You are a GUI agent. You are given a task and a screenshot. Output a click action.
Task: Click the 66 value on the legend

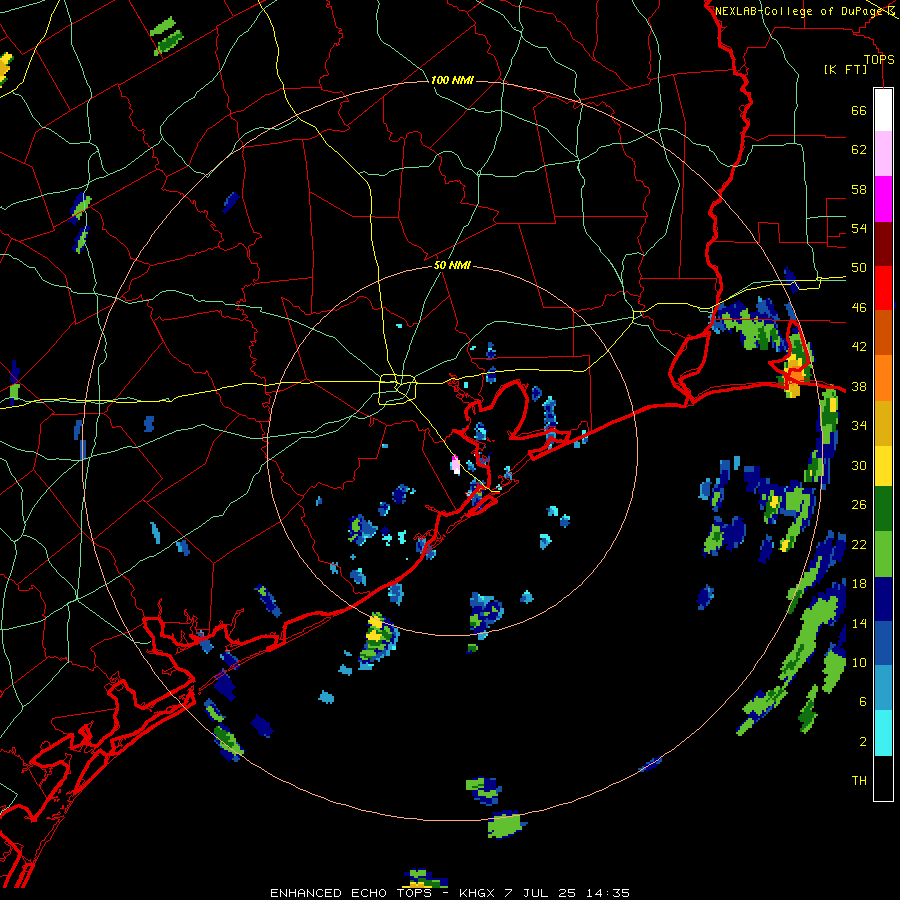[x=859, y=111]
